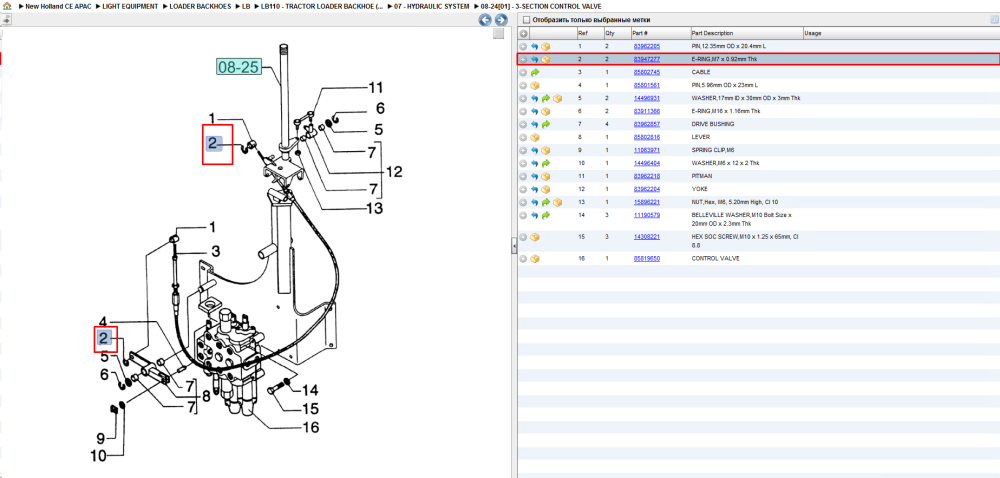Open LOADER BACKHOES breadcrumb
Image resolution: width=1000 pixels, height=478 pixels.
coord(200,6)
